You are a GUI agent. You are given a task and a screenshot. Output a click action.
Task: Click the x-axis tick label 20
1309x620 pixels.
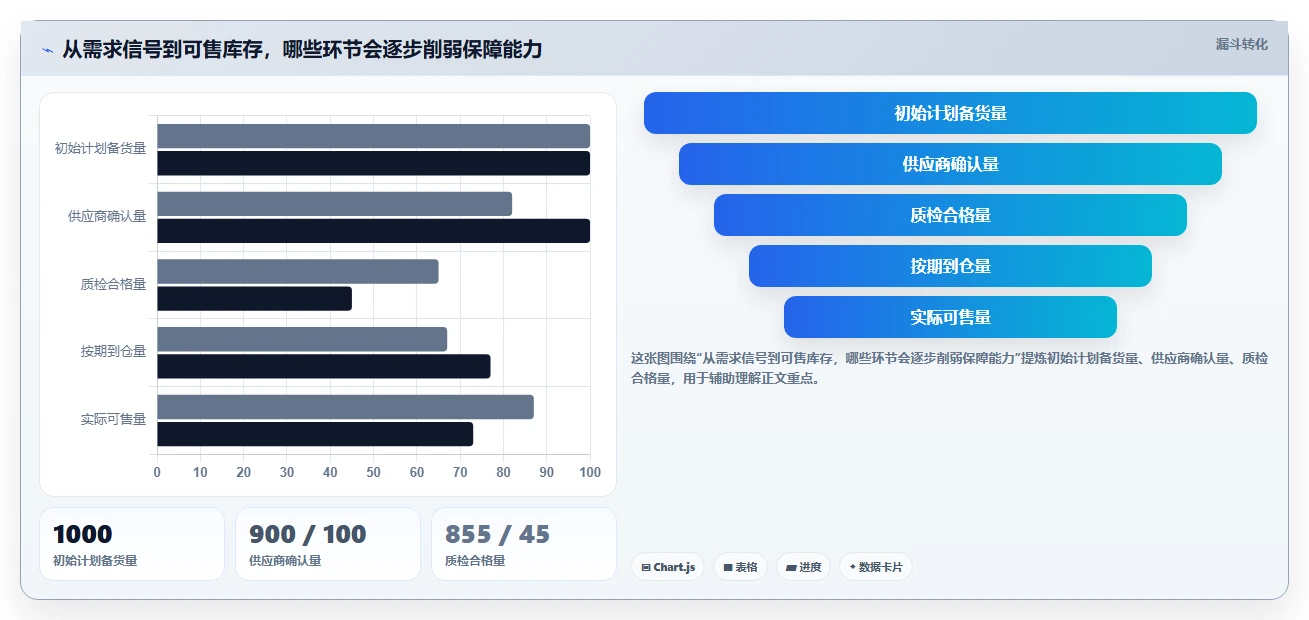pyautogui.click(x=244, y=472)
